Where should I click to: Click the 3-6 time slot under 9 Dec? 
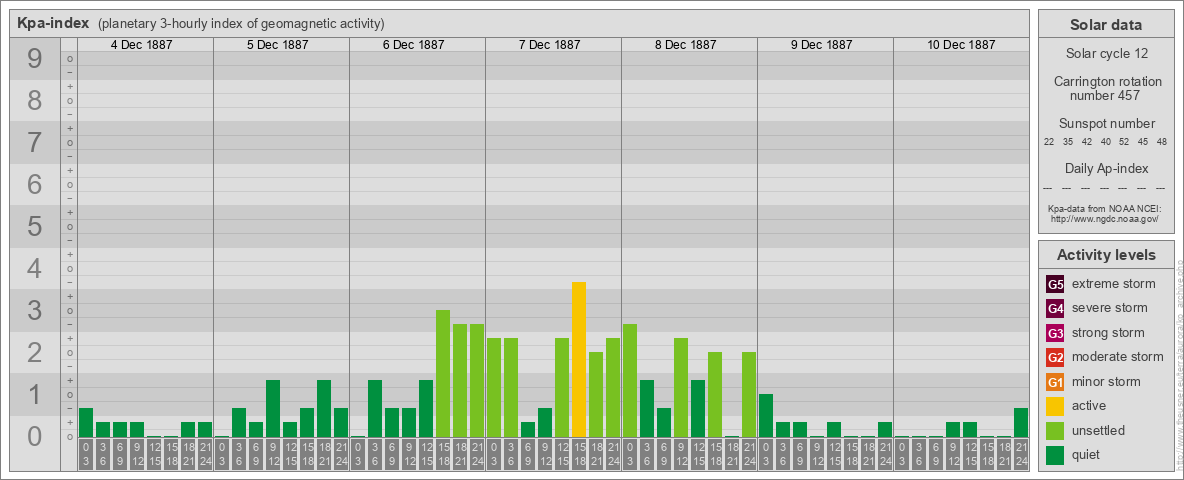click(782, 455)
